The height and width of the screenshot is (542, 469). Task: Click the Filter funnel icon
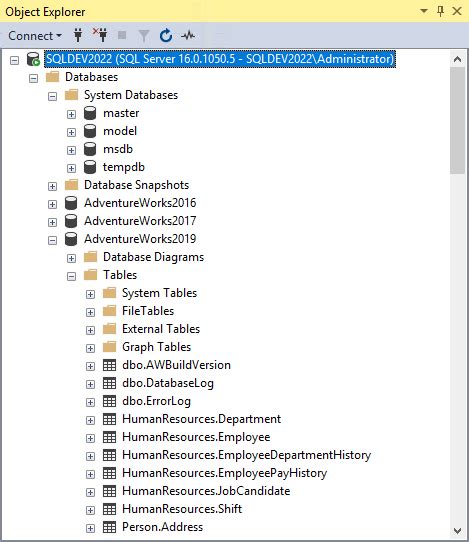click(x=144, y=36)
